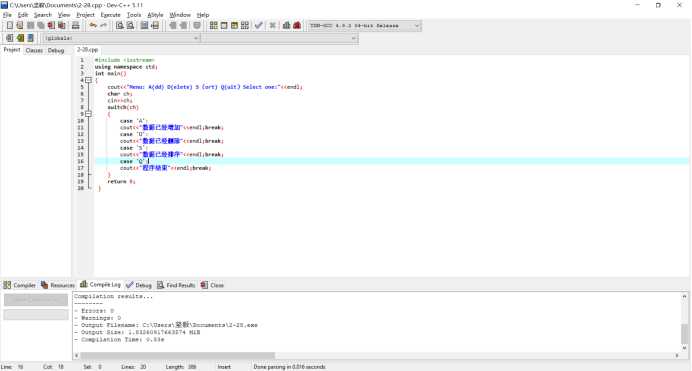
Task: Switch to the Resources bottom tab
Action: [58, 285]
